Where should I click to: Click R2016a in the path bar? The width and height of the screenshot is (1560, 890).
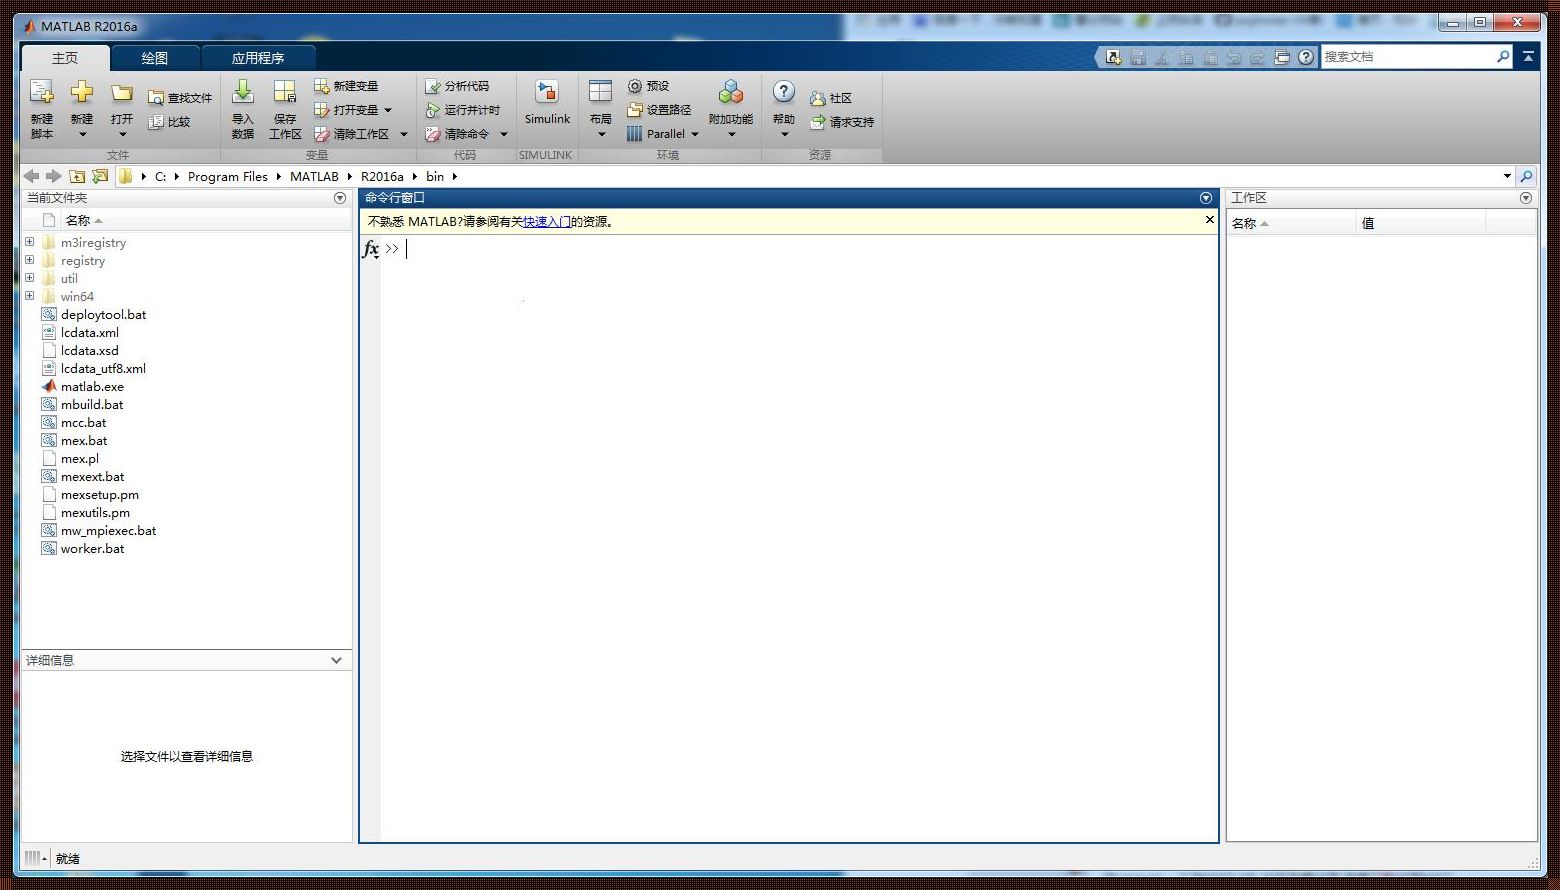tap(382, 176)
